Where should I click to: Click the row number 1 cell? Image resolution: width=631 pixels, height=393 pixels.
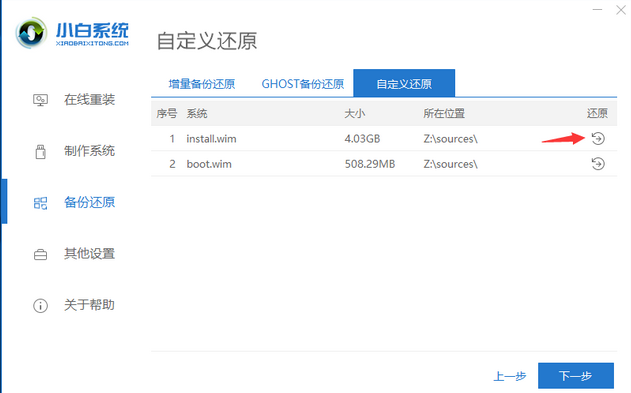(172, 139)
